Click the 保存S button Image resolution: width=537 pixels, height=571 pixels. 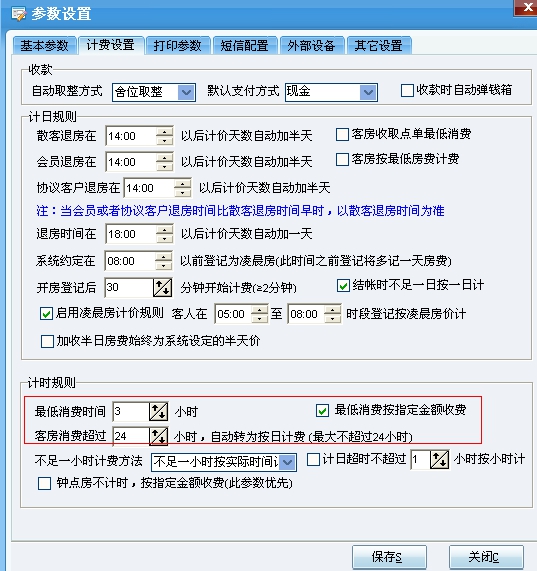(x=389, y=557)
